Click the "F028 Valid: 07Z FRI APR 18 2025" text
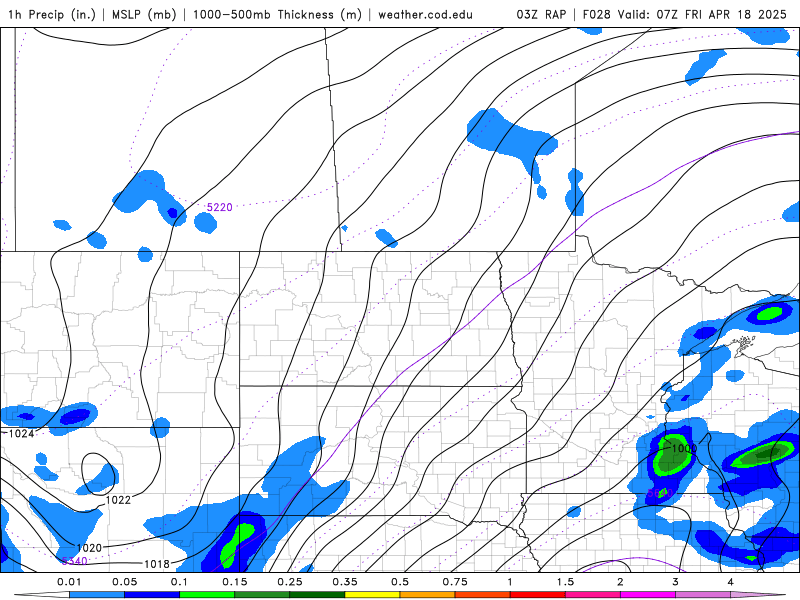 click(x=684, y=14)
